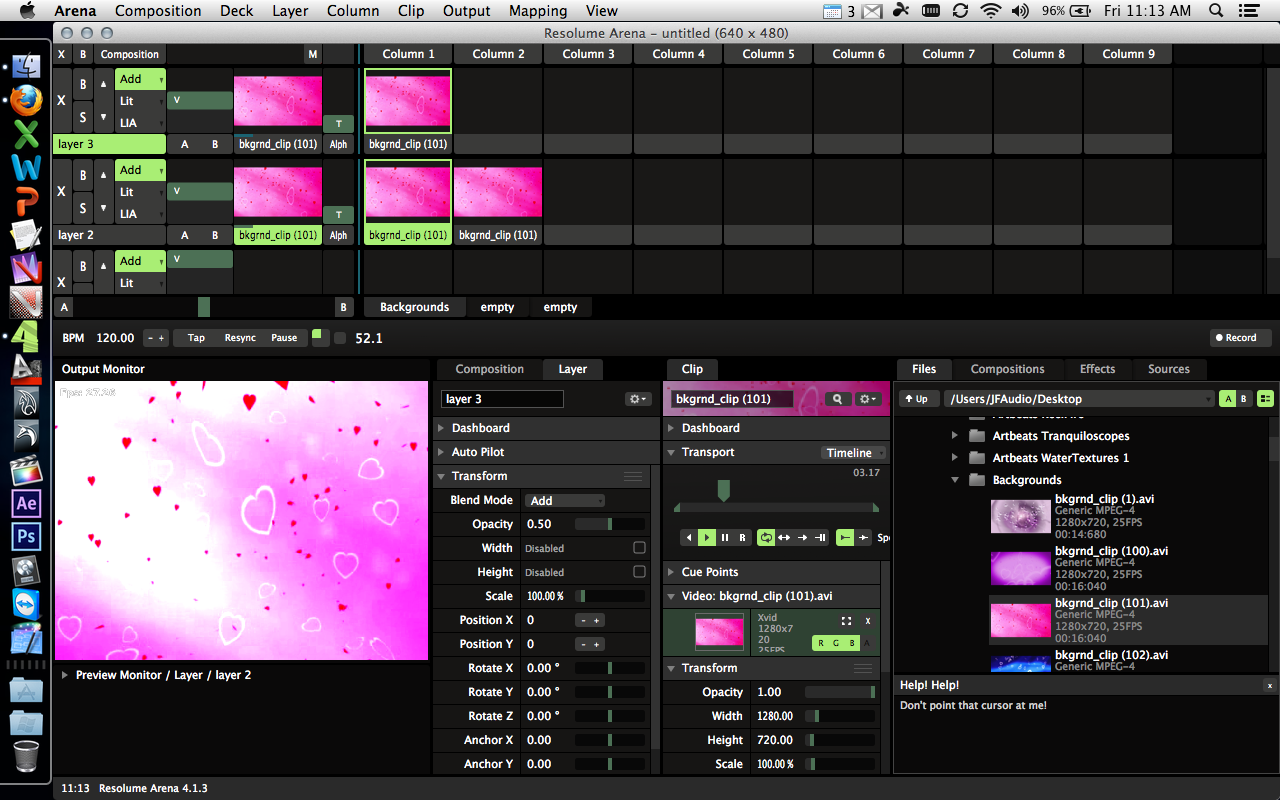This screenshot has height=800, width=1280.
Task: Open the Mapping menu in menu bar
Action: click(x=539, y=11)
